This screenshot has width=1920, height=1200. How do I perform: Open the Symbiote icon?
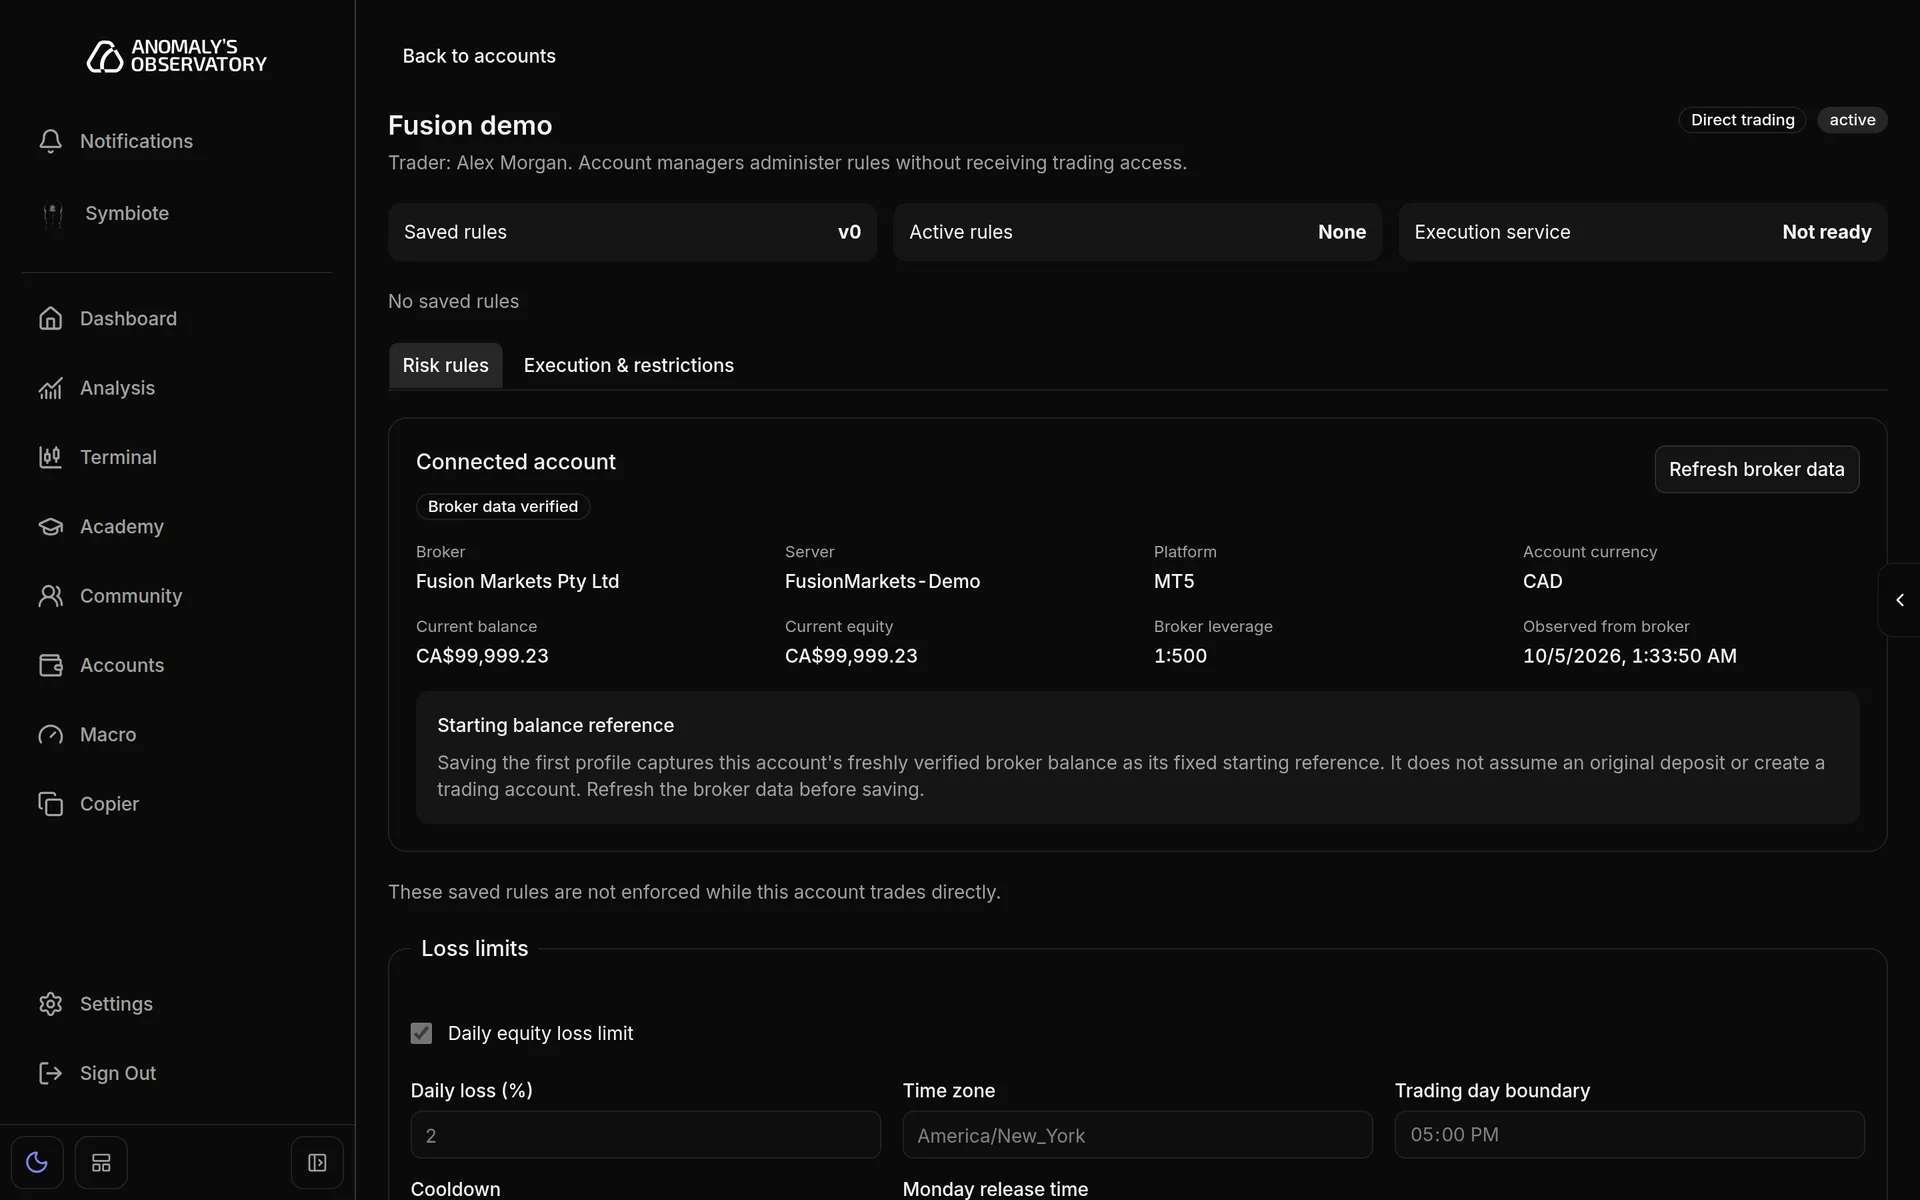(x=53, y=214)
